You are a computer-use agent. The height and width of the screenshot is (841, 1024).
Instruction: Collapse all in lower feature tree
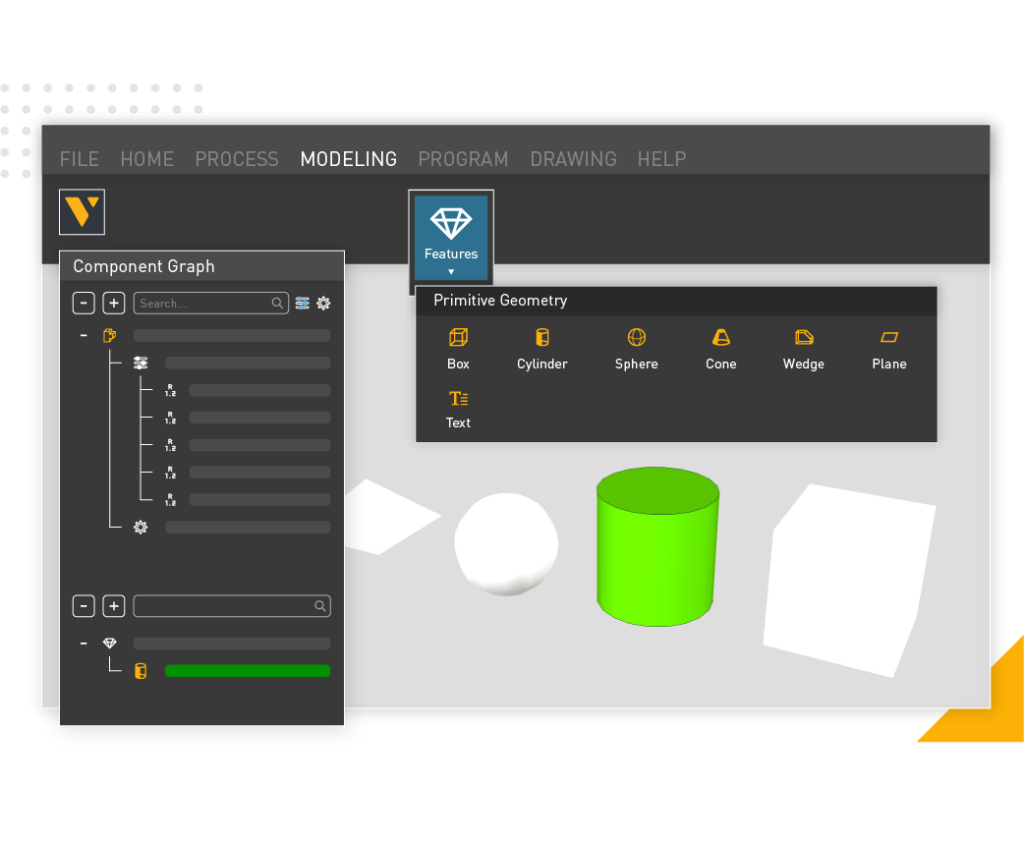coord(84,606)
